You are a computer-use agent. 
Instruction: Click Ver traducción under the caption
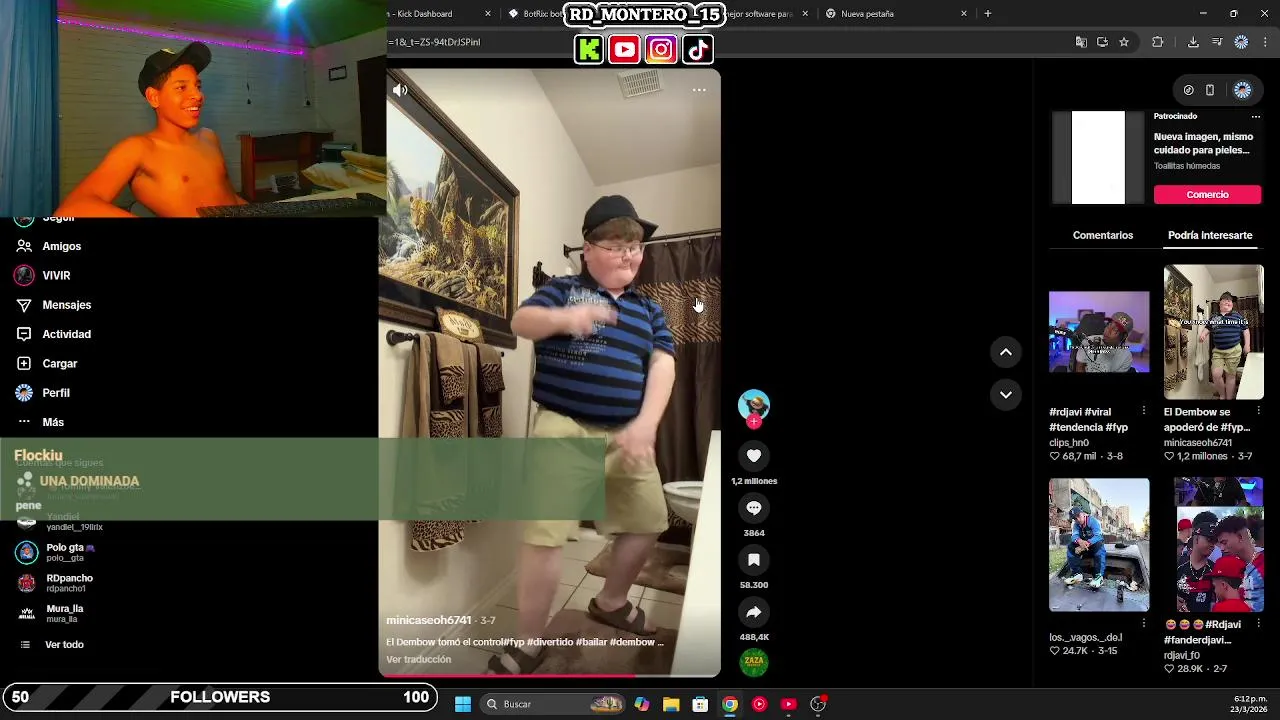[418, 660]
